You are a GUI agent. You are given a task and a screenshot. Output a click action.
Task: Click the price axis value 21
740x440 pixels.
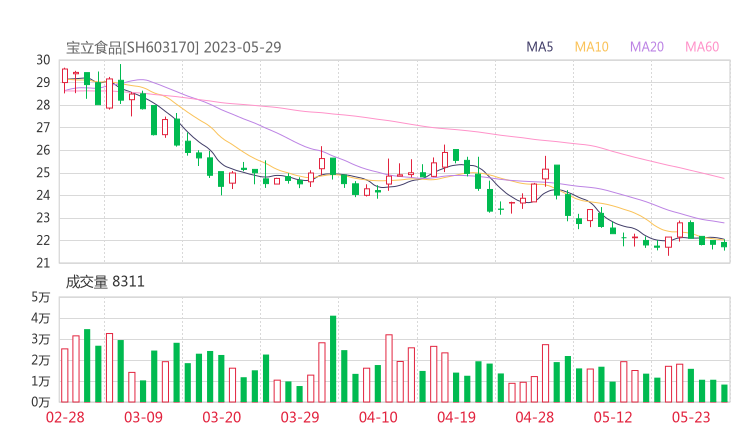coord(43,263)
